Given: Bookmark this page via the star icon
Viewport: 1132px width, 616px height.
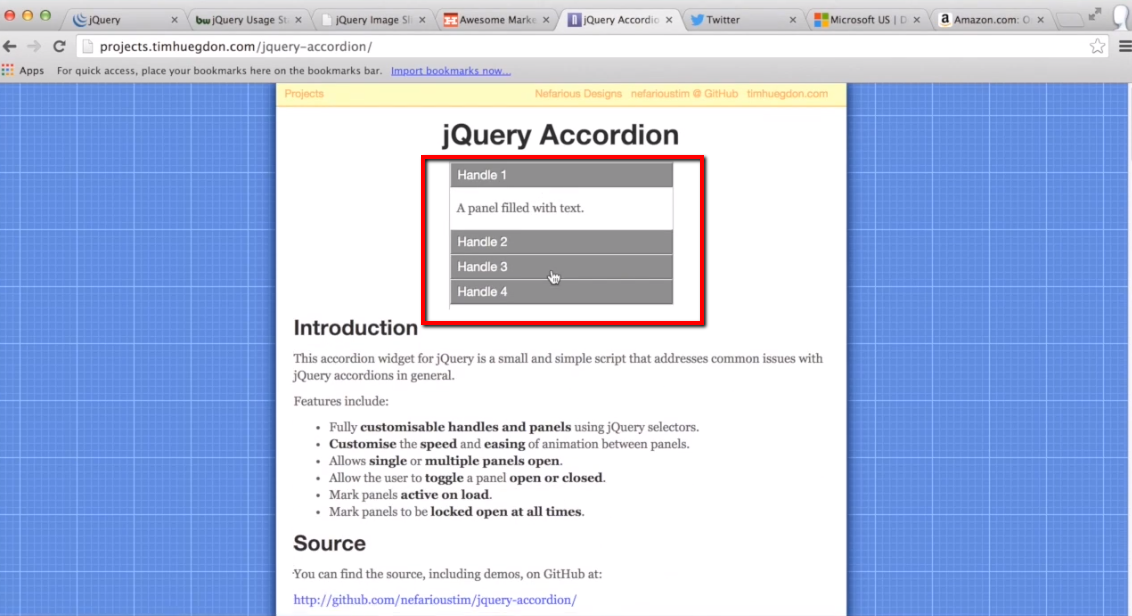Looking at the screenshot, I should (1097, 45).
